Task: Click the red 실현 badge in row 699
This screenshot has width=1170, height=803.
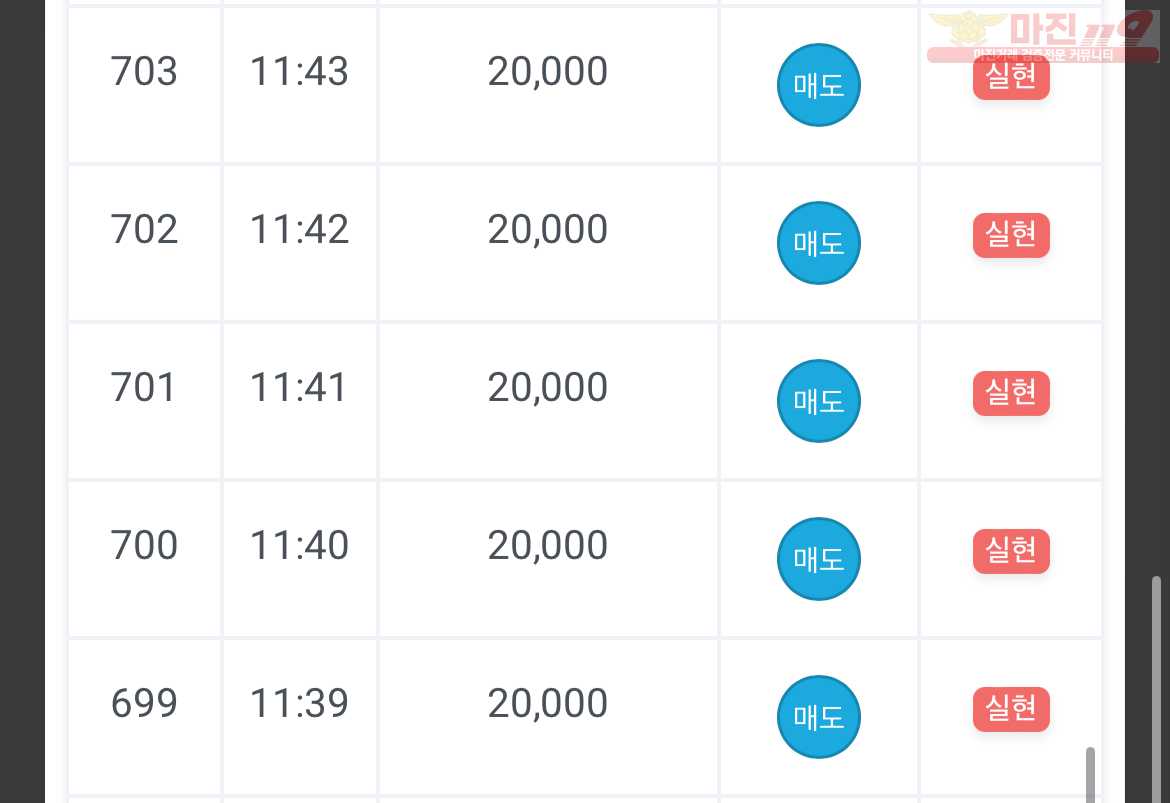Action: [1011, 709]
